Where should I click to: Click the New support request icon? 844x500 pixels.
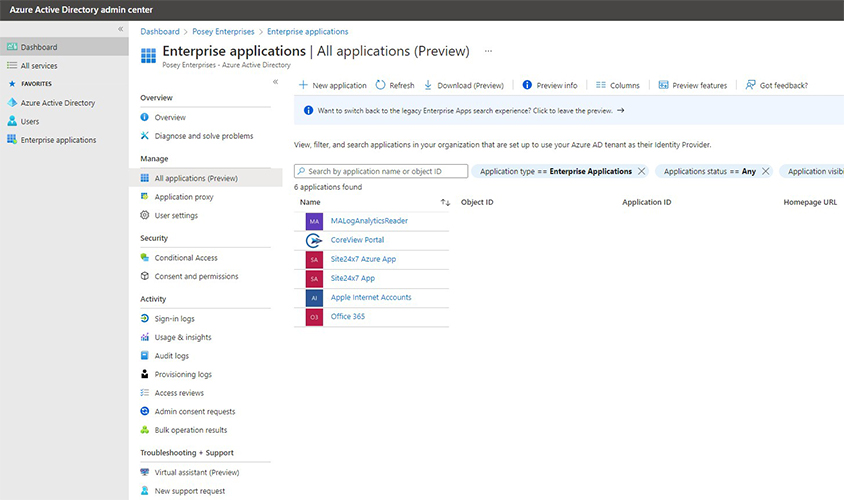coord(144,490)
